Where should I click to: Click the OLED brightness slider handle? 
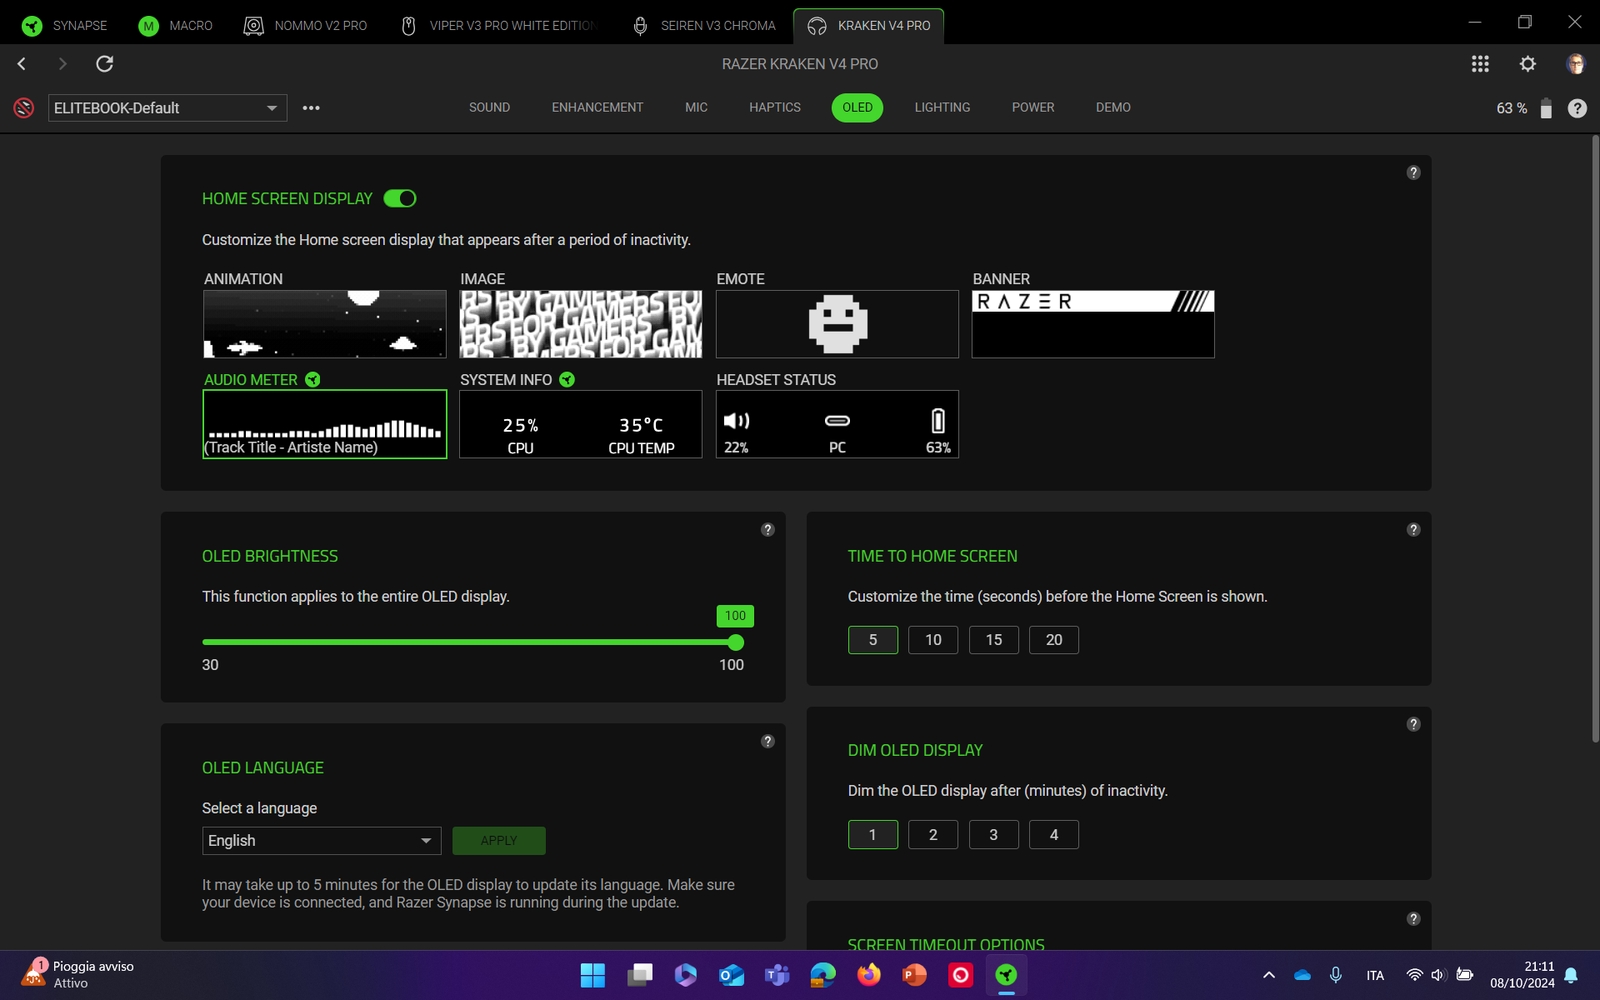[x=736, y=642]
